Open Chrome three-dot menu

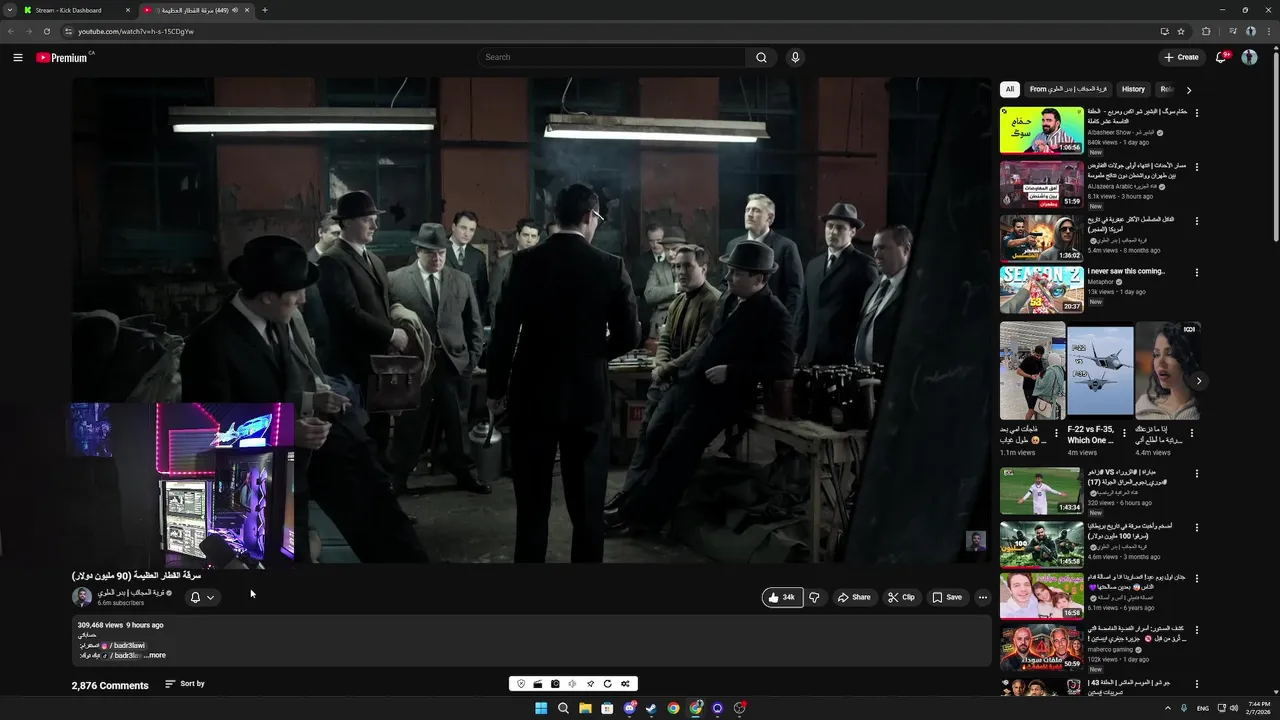click(1269, 31)
